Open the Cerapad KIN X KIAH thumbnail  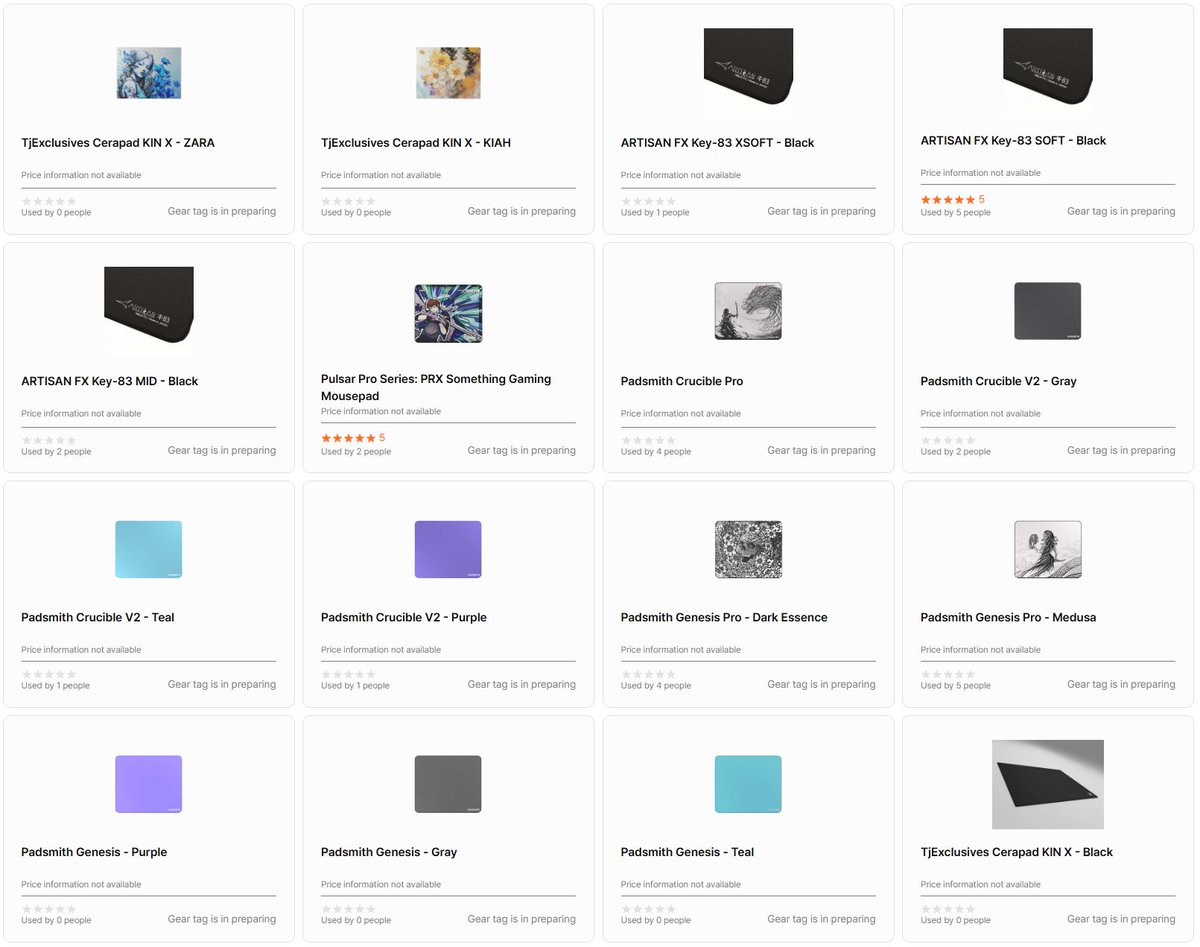tap(448, 73)
